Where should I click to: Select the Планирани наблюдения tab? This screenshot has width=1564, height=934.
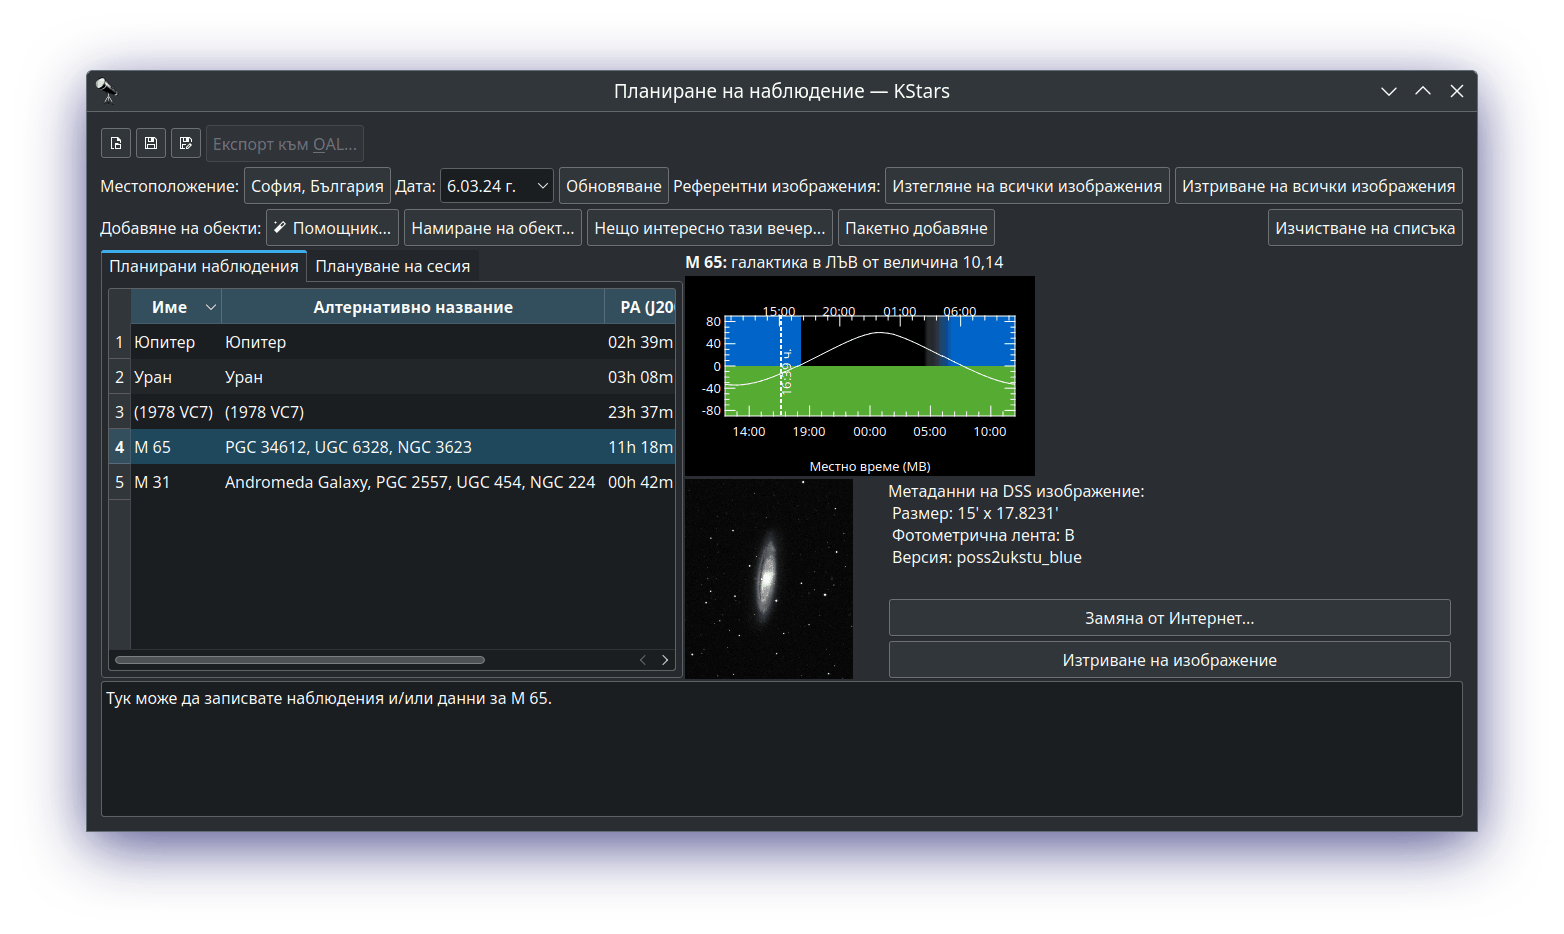click(x=204, y=266)
